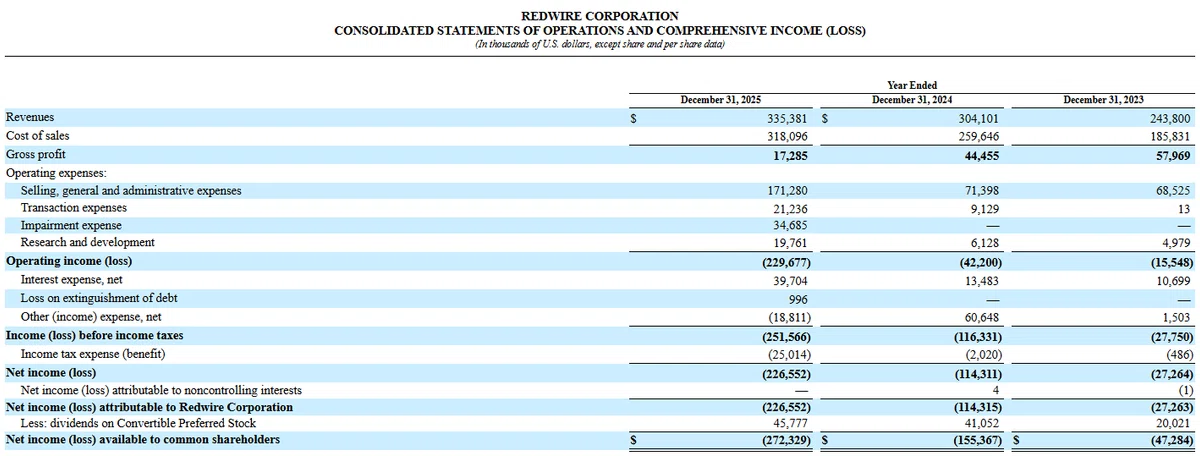Select 'Other (income) expense, net' label
The width and height of the screenshot is (1200, 456).
click(93, 317)
